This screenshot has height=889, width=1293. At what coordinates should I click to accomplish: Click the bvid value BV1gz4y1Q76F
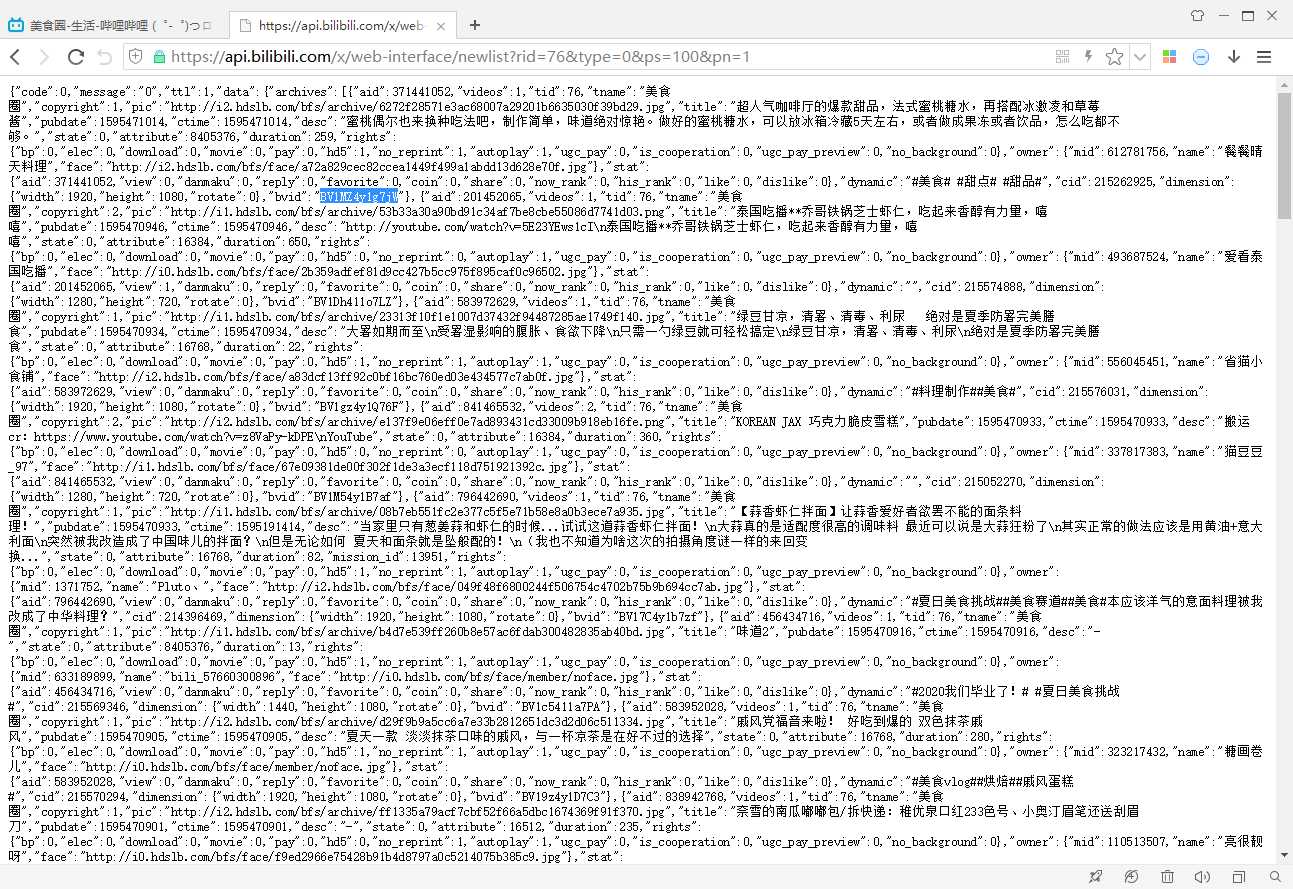pos(359,406)
